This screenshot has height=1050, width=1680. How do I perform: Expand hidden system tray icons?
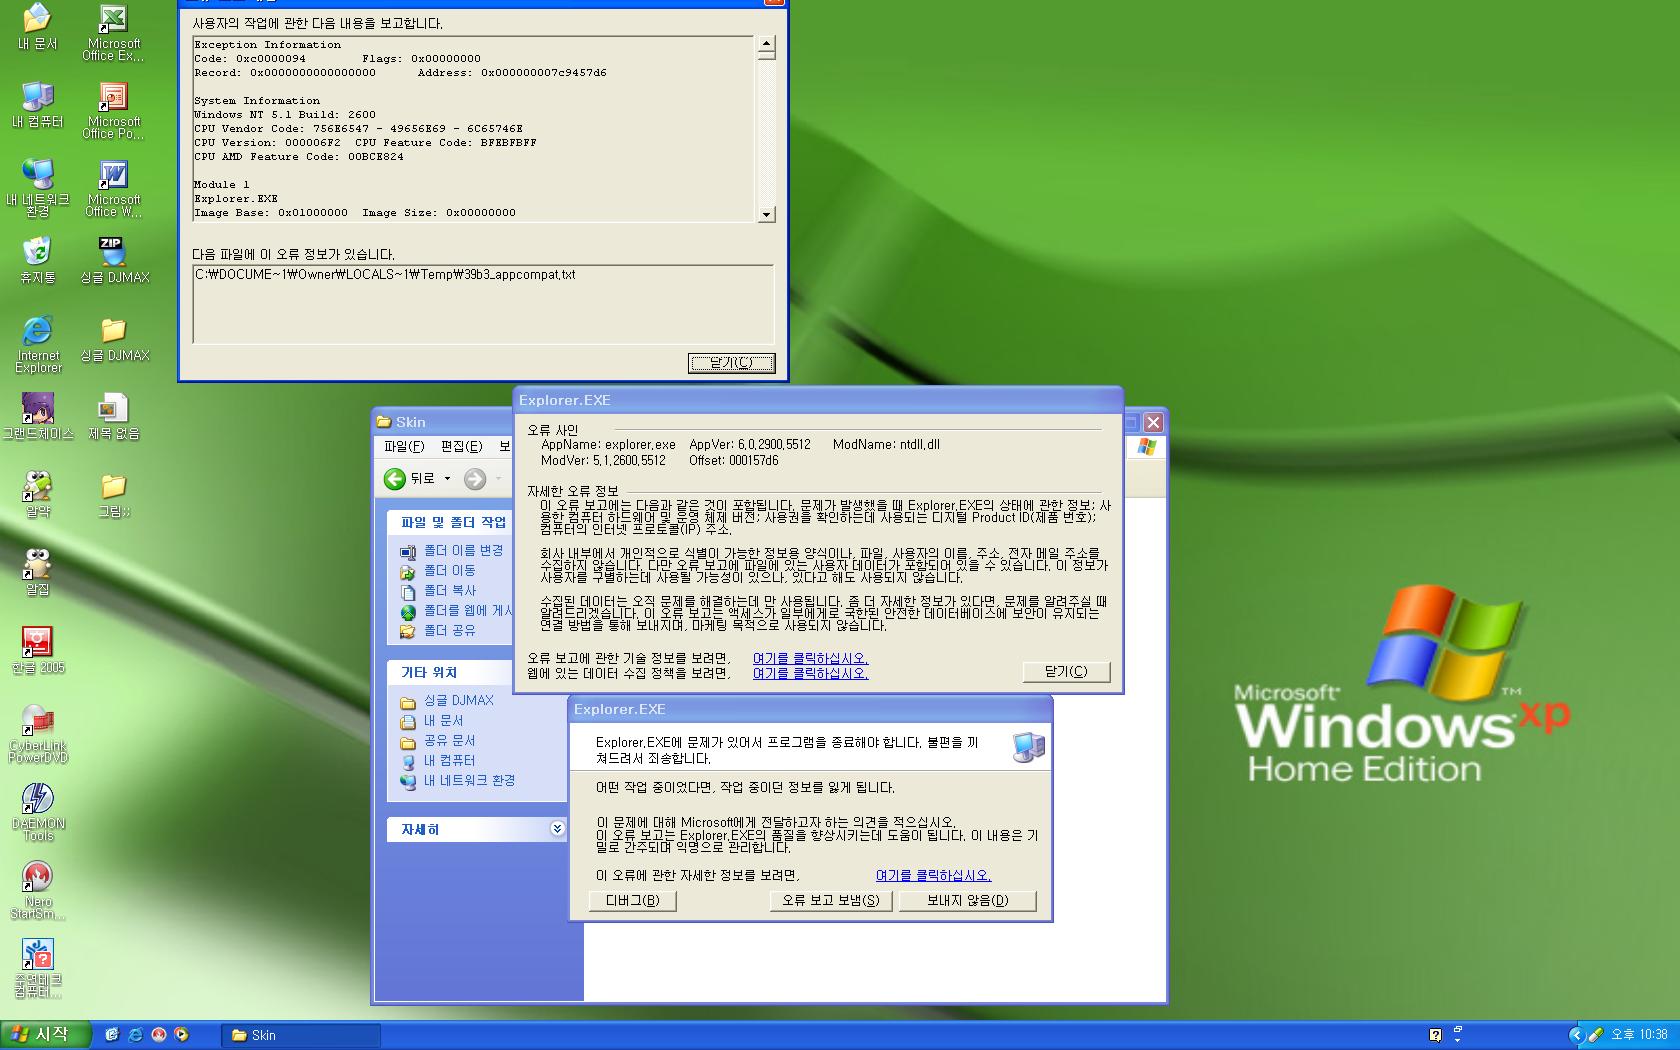pos(1577,1035)
